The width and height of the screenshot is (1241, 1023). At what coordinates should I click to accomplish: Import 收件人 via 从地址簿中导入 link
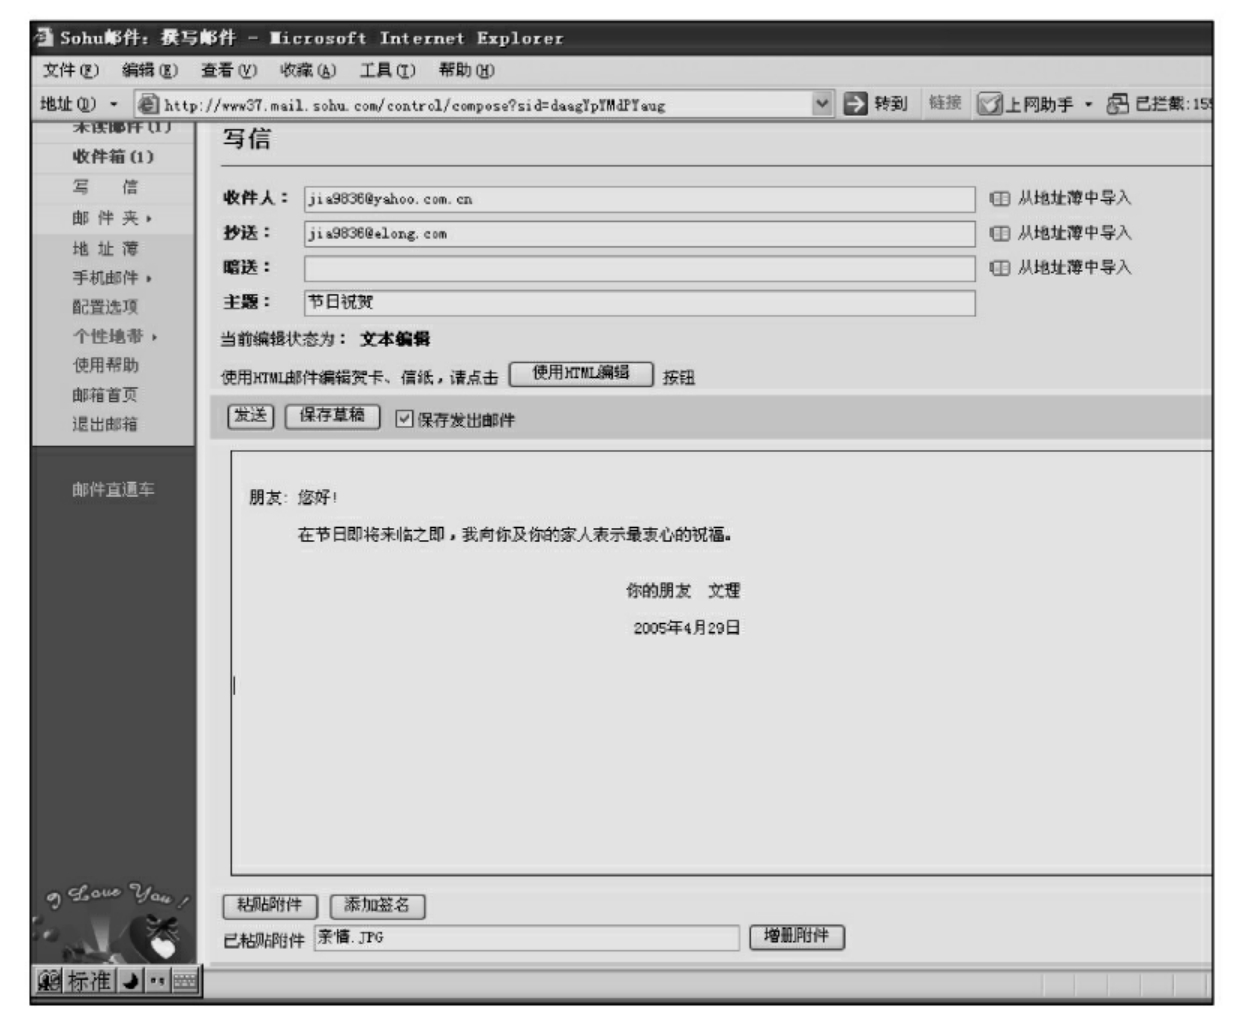1074,198
